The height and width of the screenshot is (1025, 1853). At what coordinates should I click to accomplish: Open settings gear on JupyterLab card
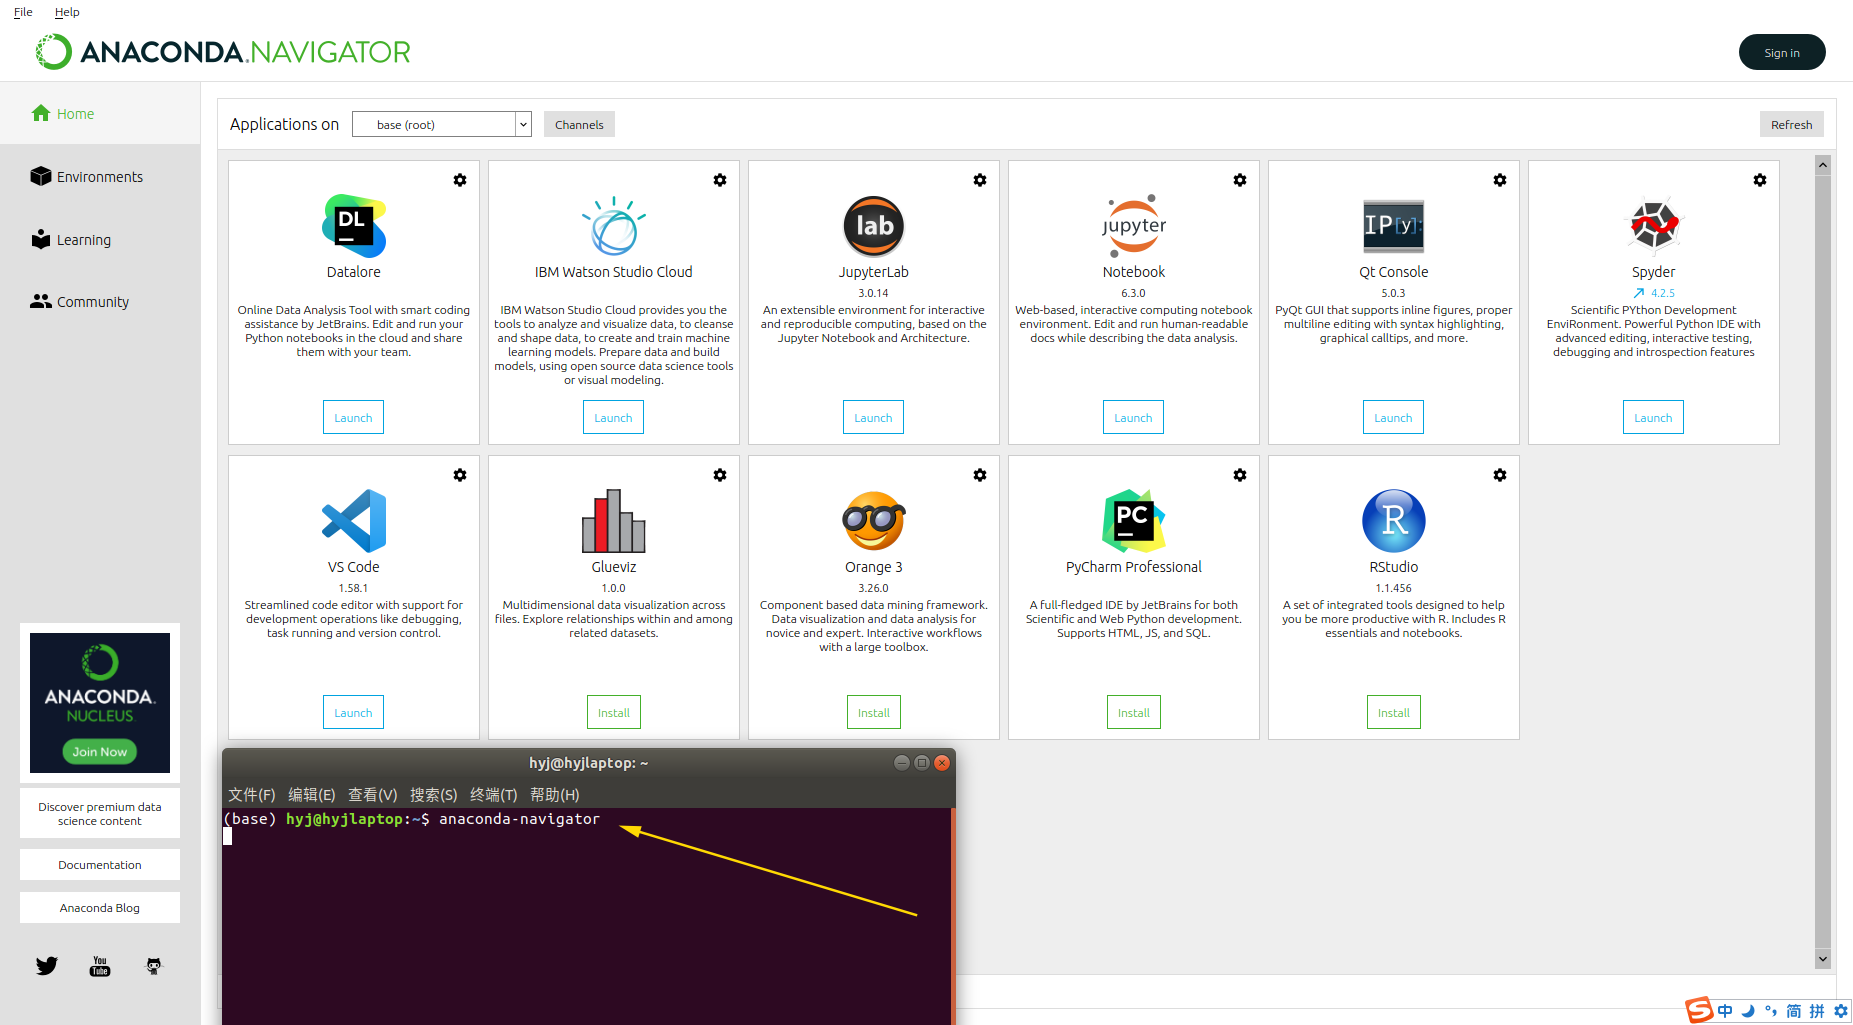click(x=980, y=180)
